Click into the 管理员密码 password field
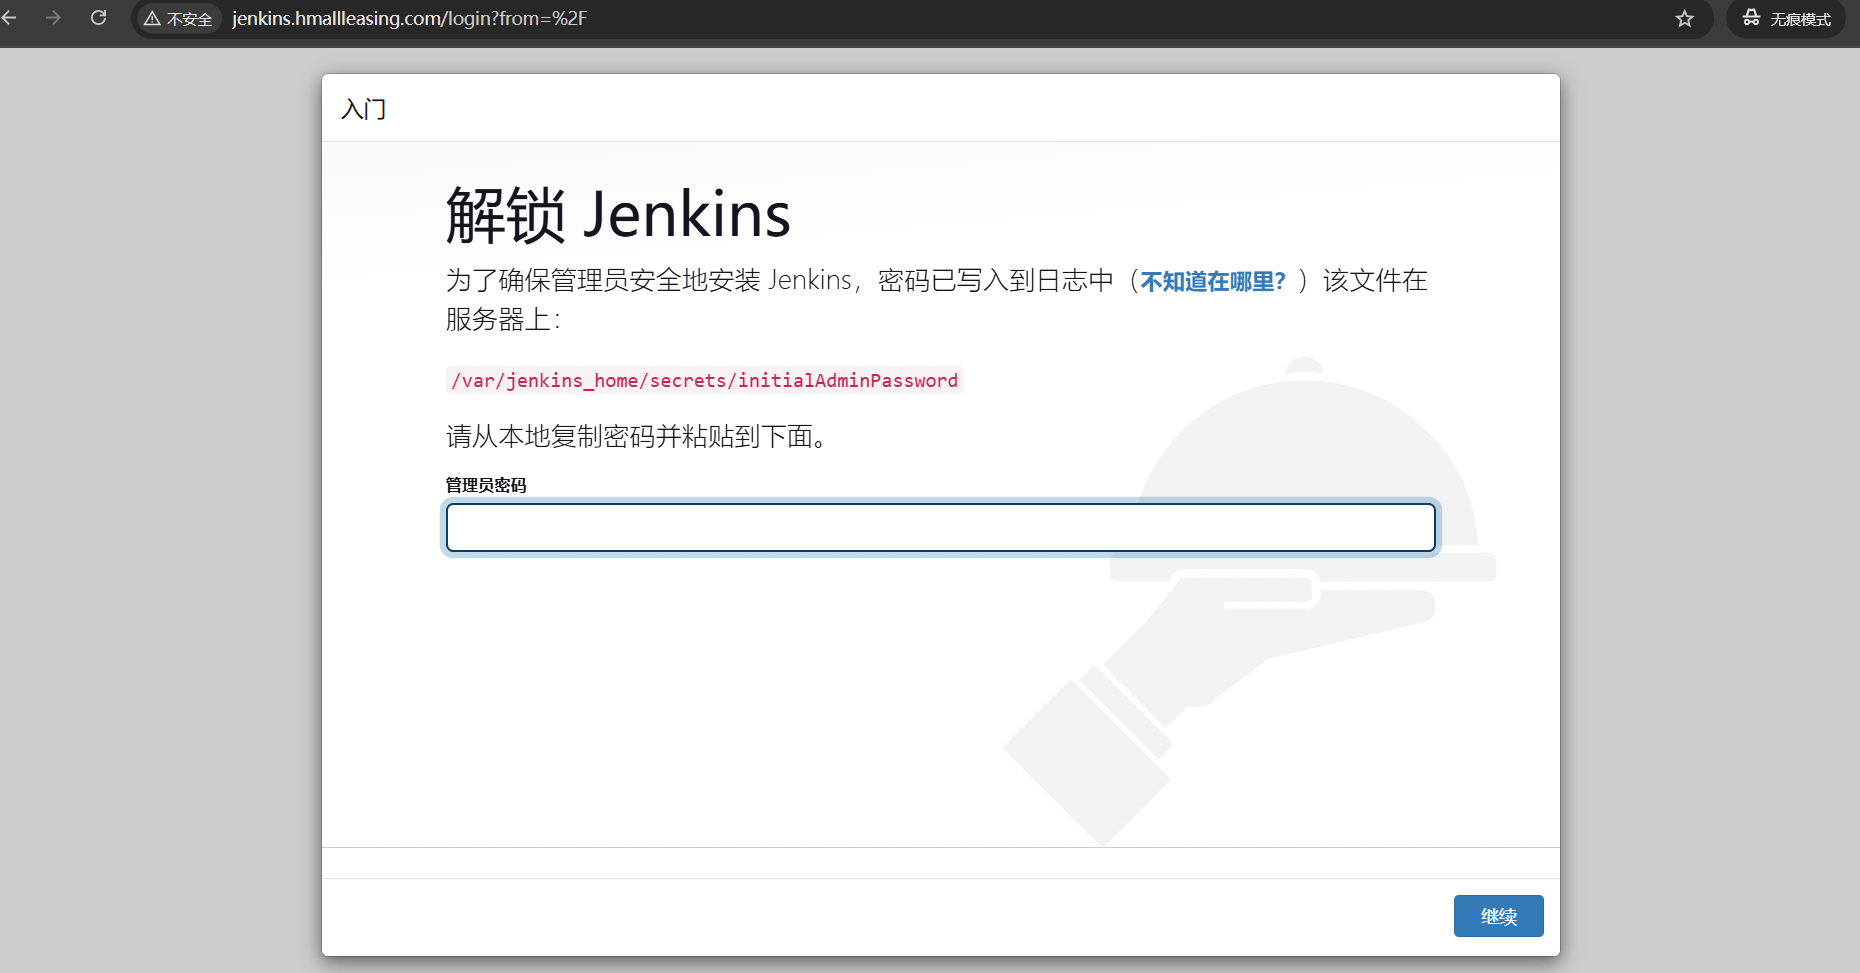Viewport: 1860px width, 973px height. 940,527
